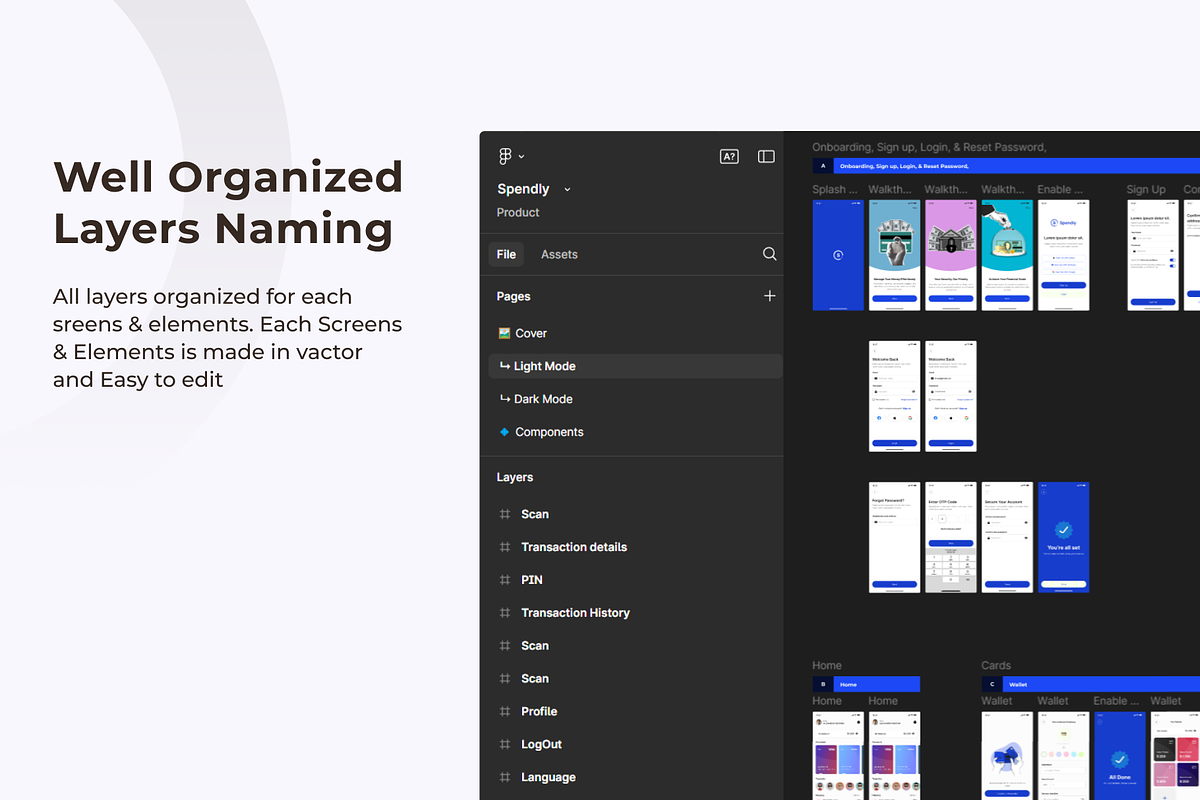The height and width of the screenshot is (800, 1200).
Task: Click the Sign Up frame label
Action: click(1146, 189)
